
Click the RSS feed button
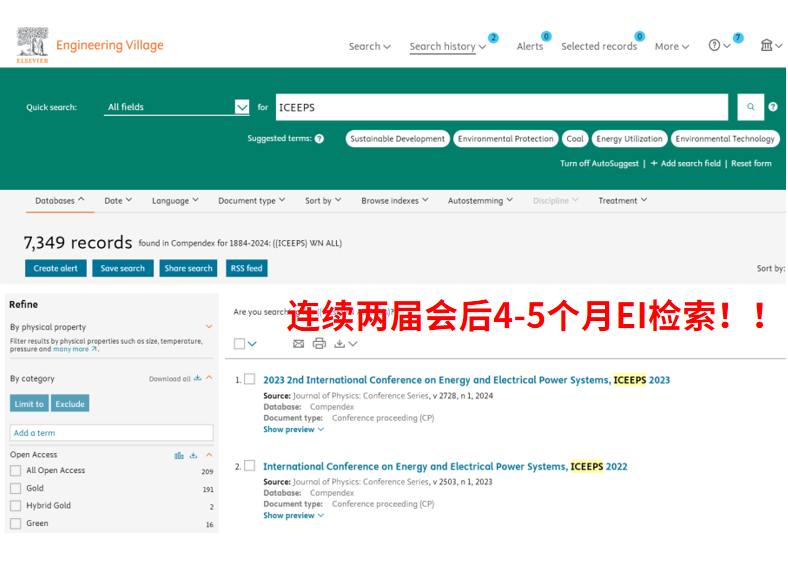coord(247,268)
